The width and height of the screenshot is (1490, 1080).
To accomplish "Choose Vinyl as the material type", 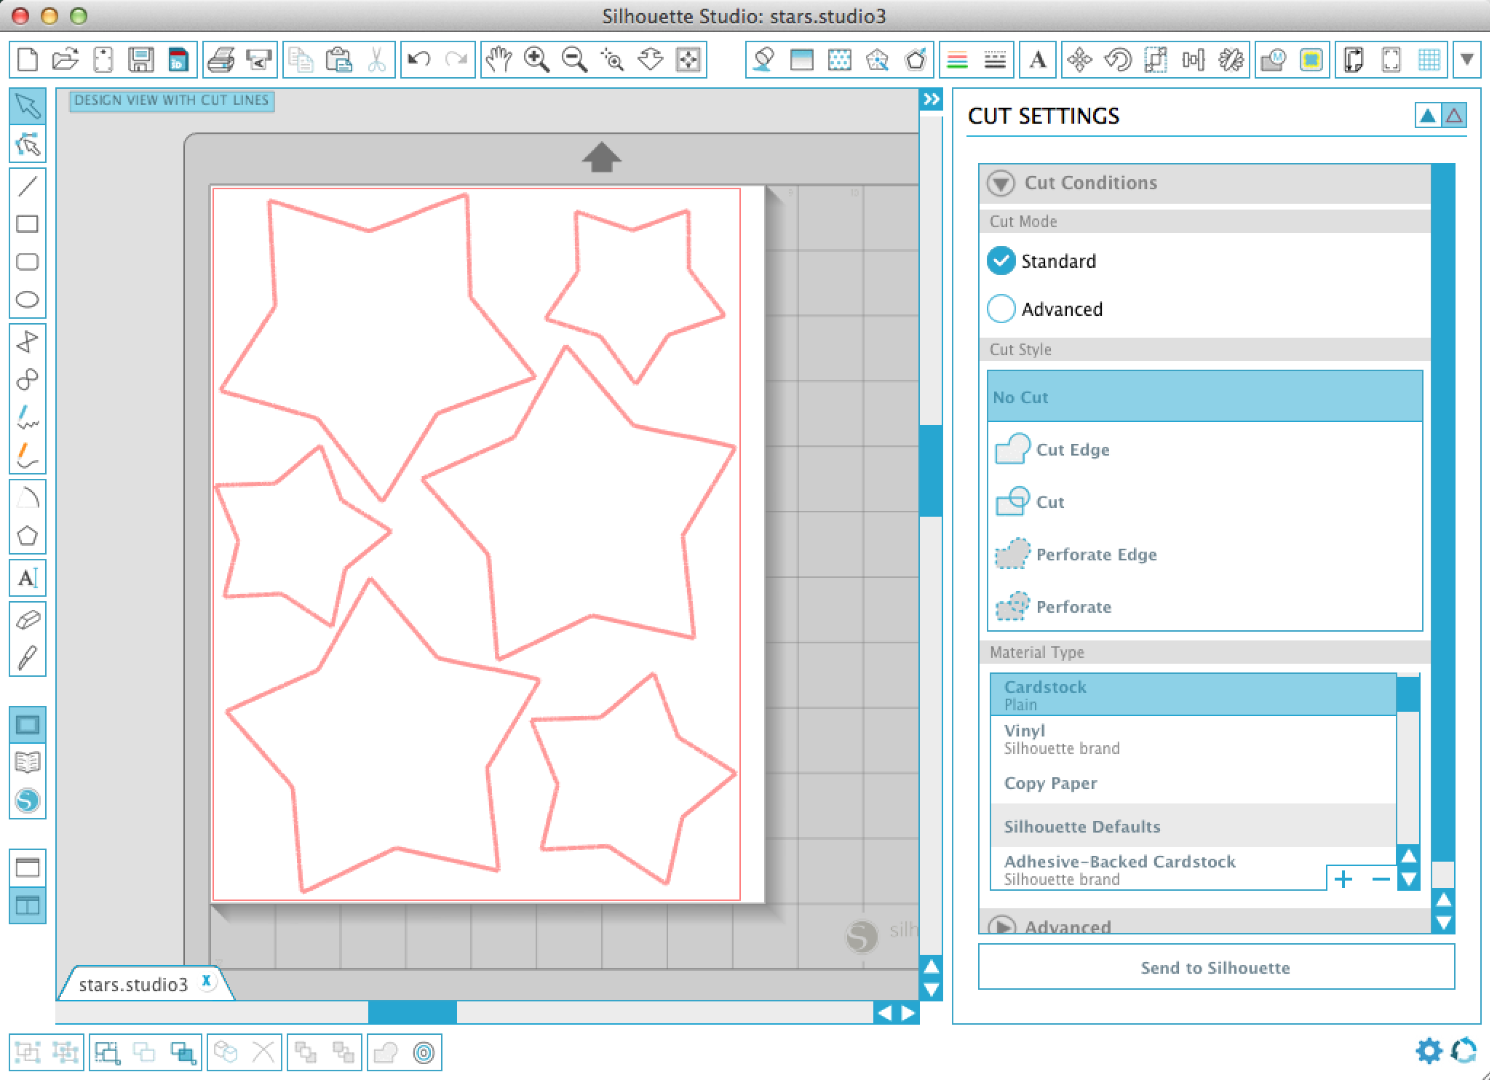I will pos(1024,738).
